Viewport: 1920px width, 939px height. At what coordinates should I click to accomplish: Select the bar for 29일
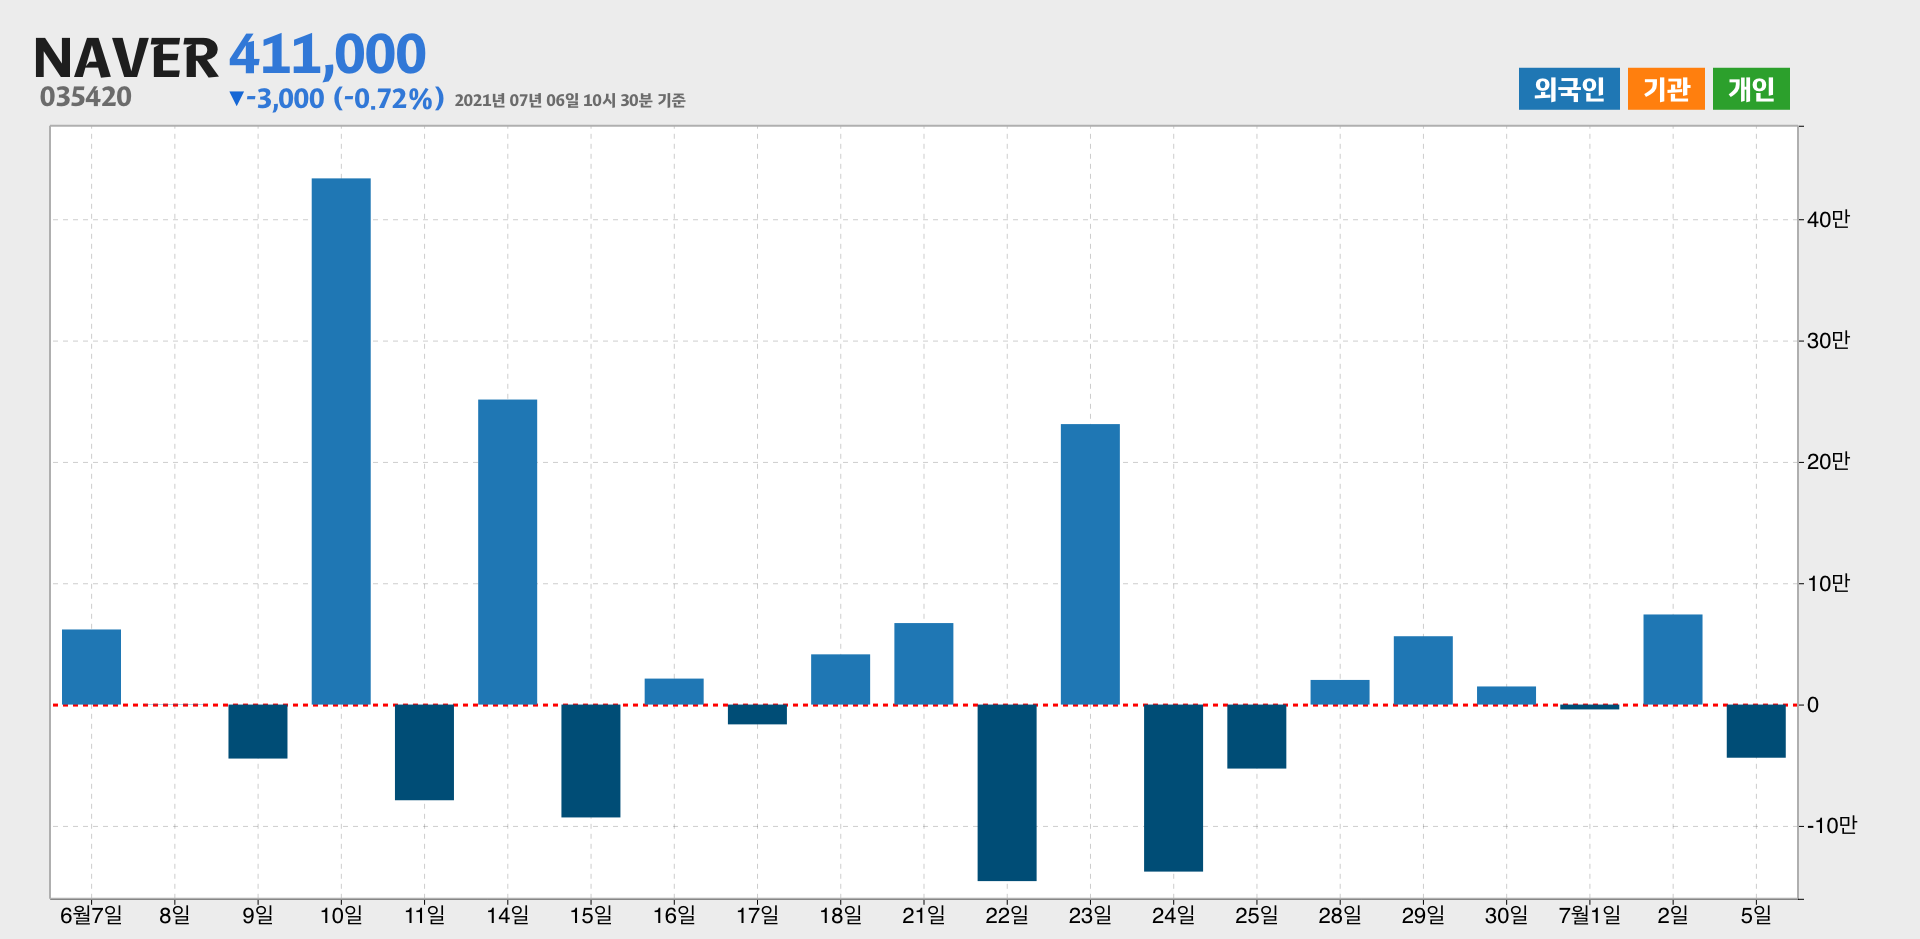1423,670
